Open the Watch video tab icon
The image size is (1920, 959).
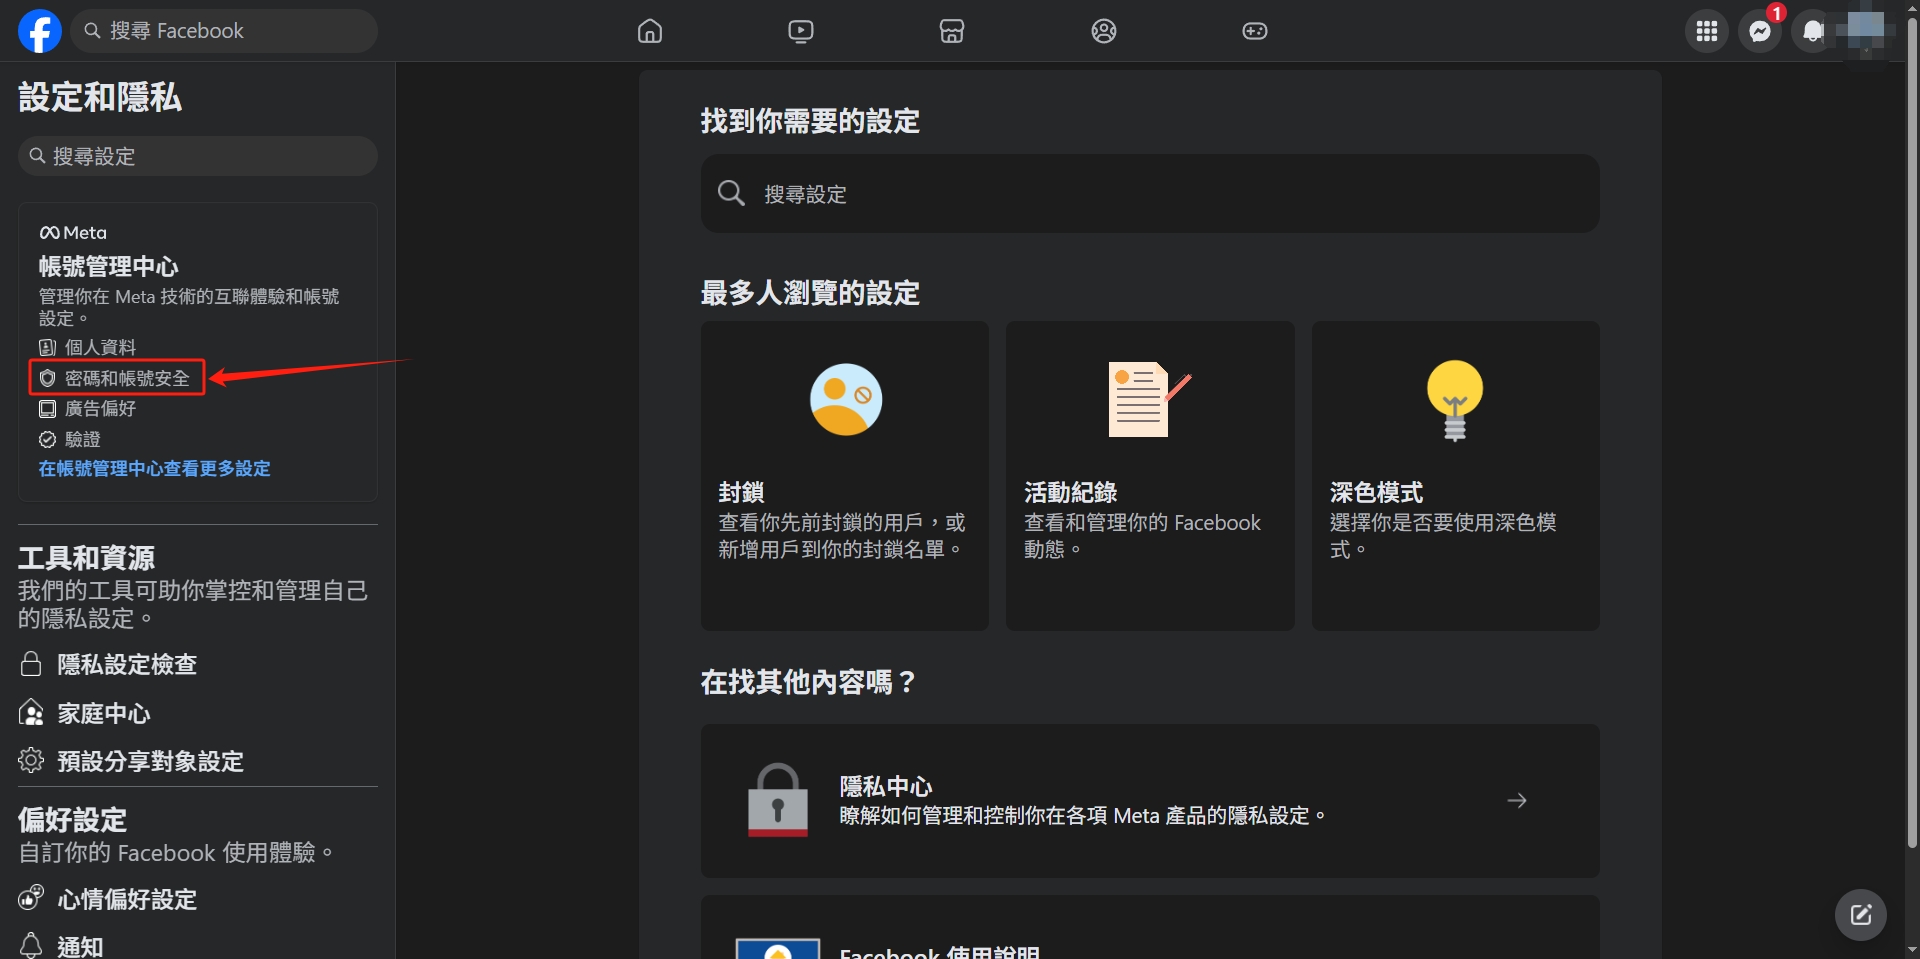[801, 31]
